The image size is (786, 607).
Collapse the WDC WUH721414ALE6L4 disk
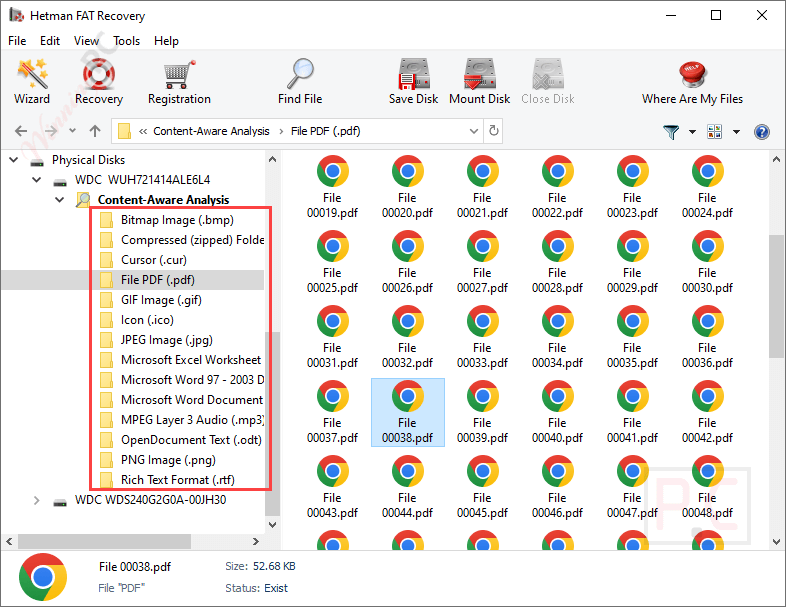pos(37,179)
